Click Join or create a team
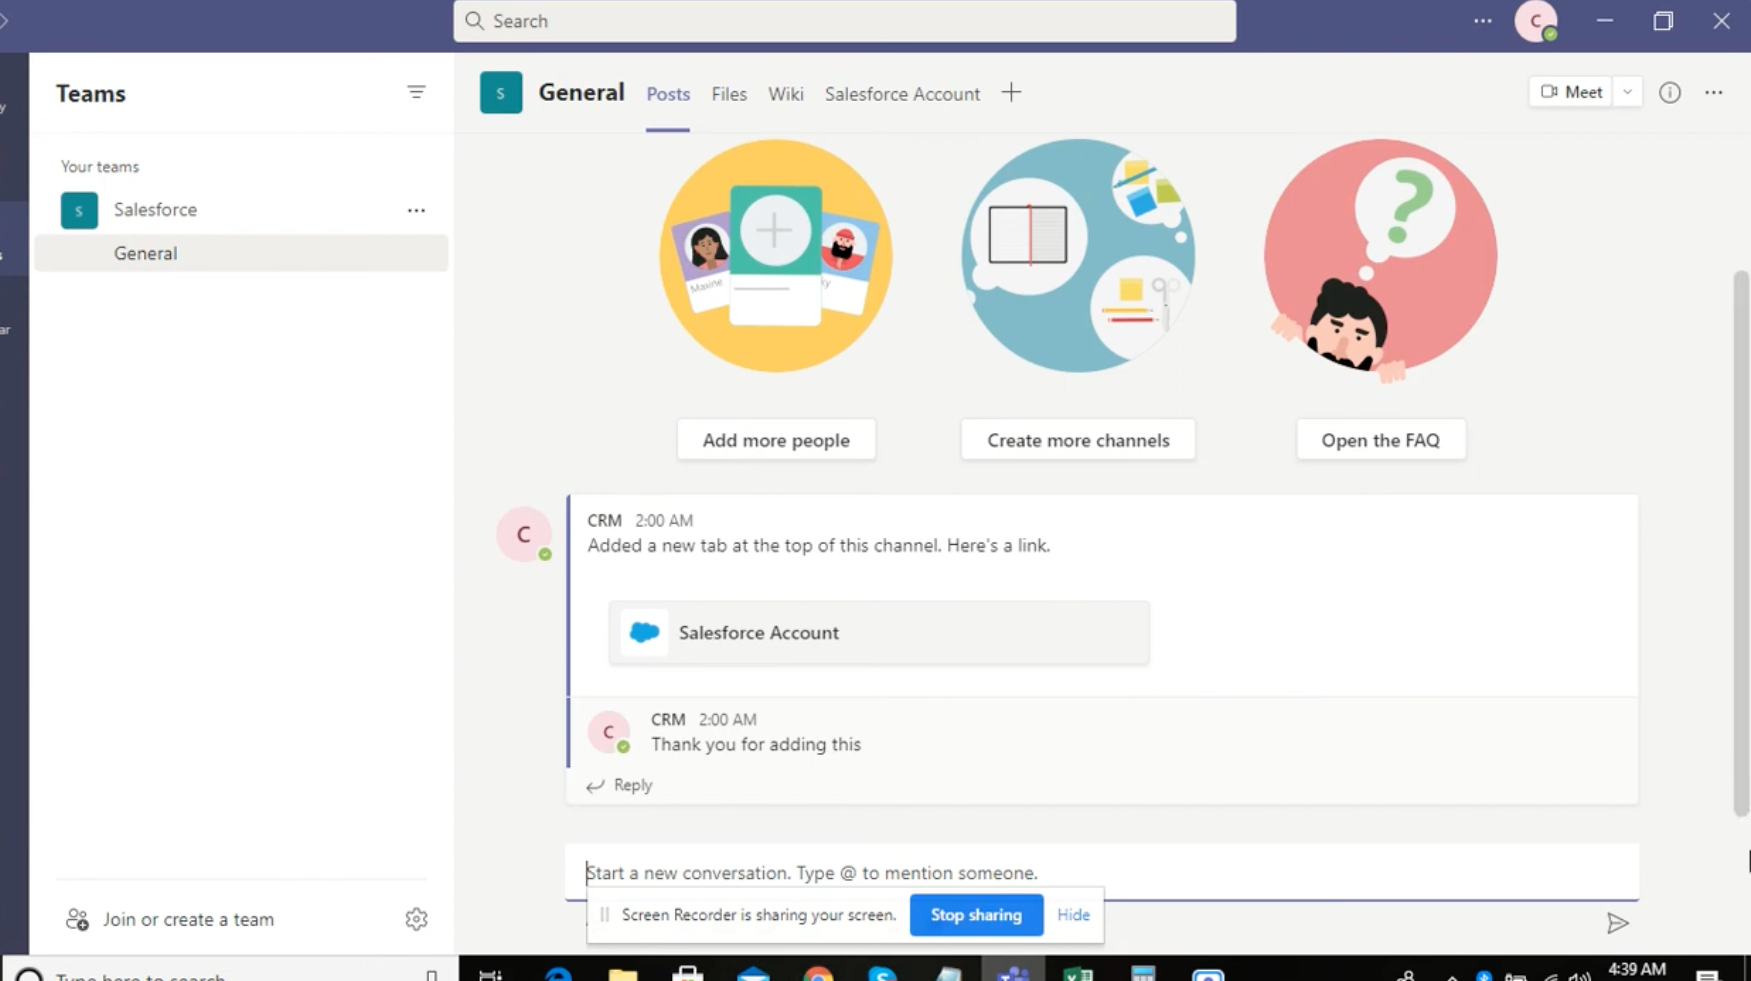 pyautogui.click(x=188, y=919)
